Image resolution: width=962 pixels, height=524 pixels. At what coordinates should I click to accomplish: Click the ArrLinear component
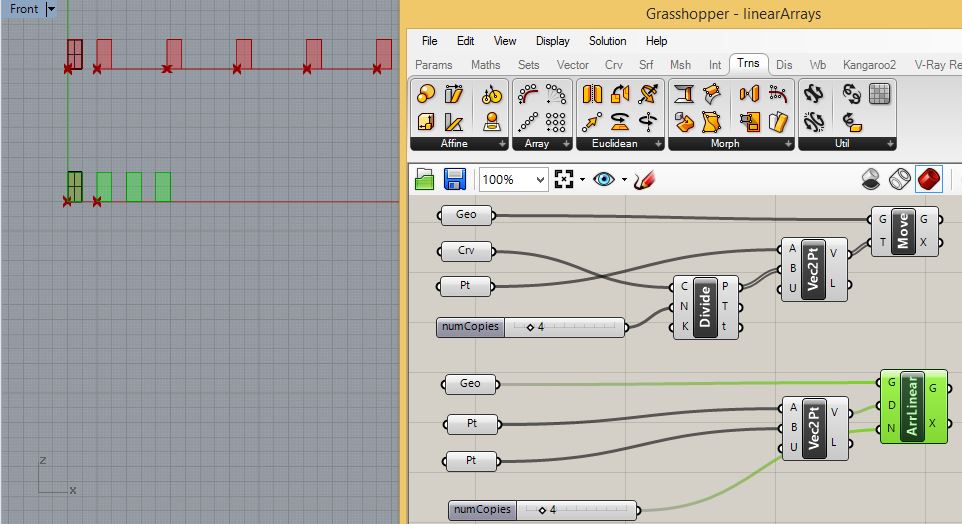tap(910, 405)
